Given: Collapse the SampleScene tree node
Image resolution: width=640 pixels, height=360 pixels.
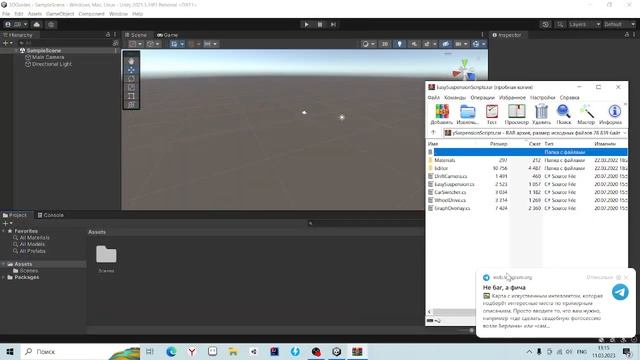Looking at the screenshot, I should point(16,50).
